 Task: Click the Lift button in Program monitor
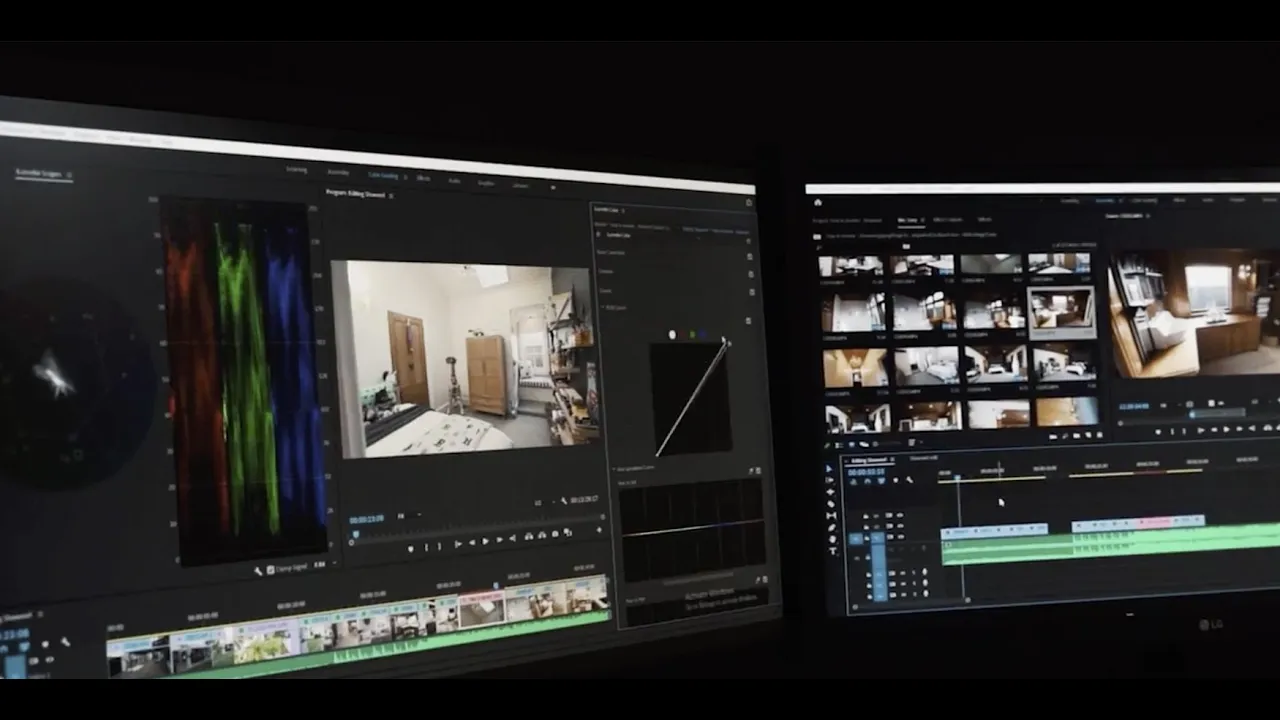(x=529, y=536)
